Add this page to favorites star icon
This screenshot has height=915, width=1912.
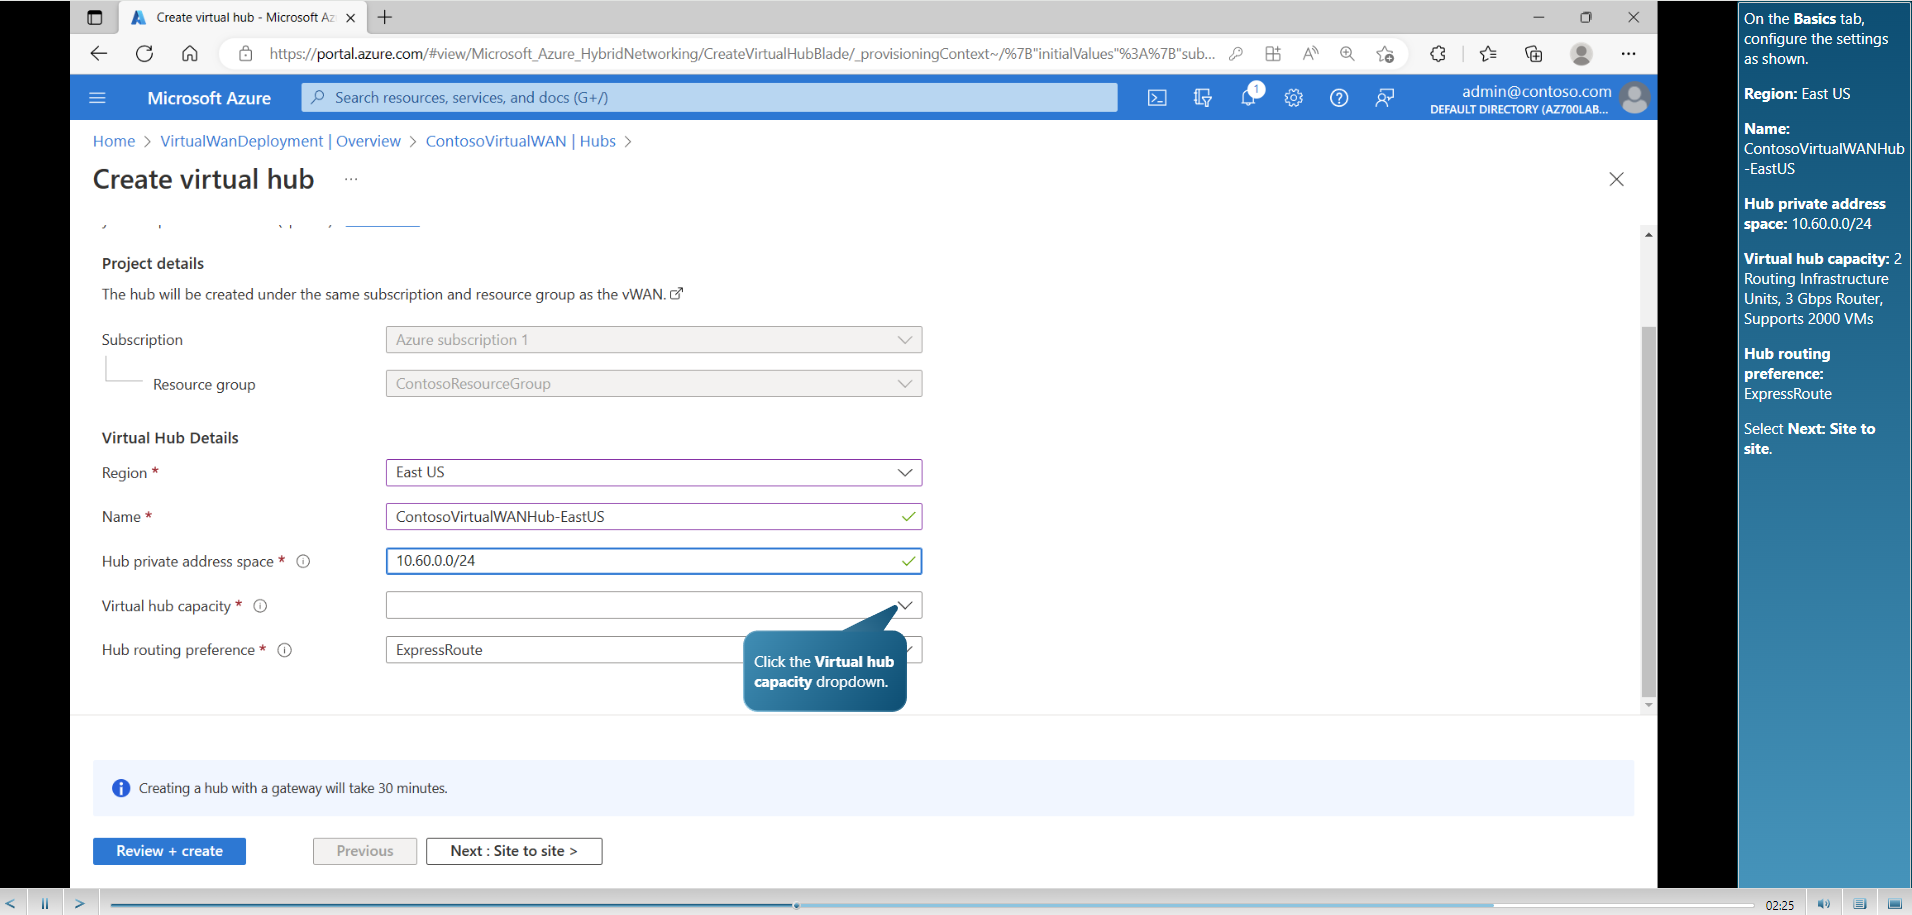pyautogui.click(x=1385, y=54)
